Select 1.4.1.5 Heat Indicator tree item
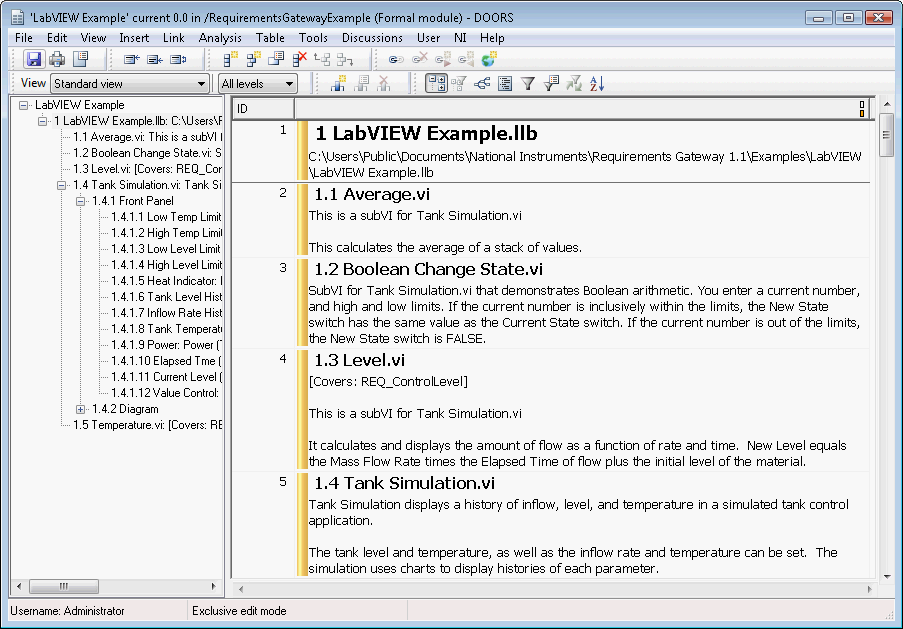 pyautogui.click(x=166, y=281)
